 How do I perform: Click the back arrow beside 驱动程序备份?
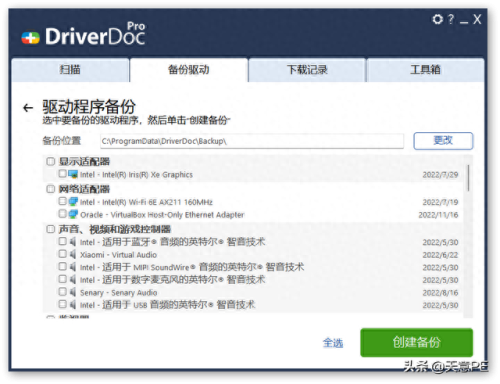click(28, 108)
